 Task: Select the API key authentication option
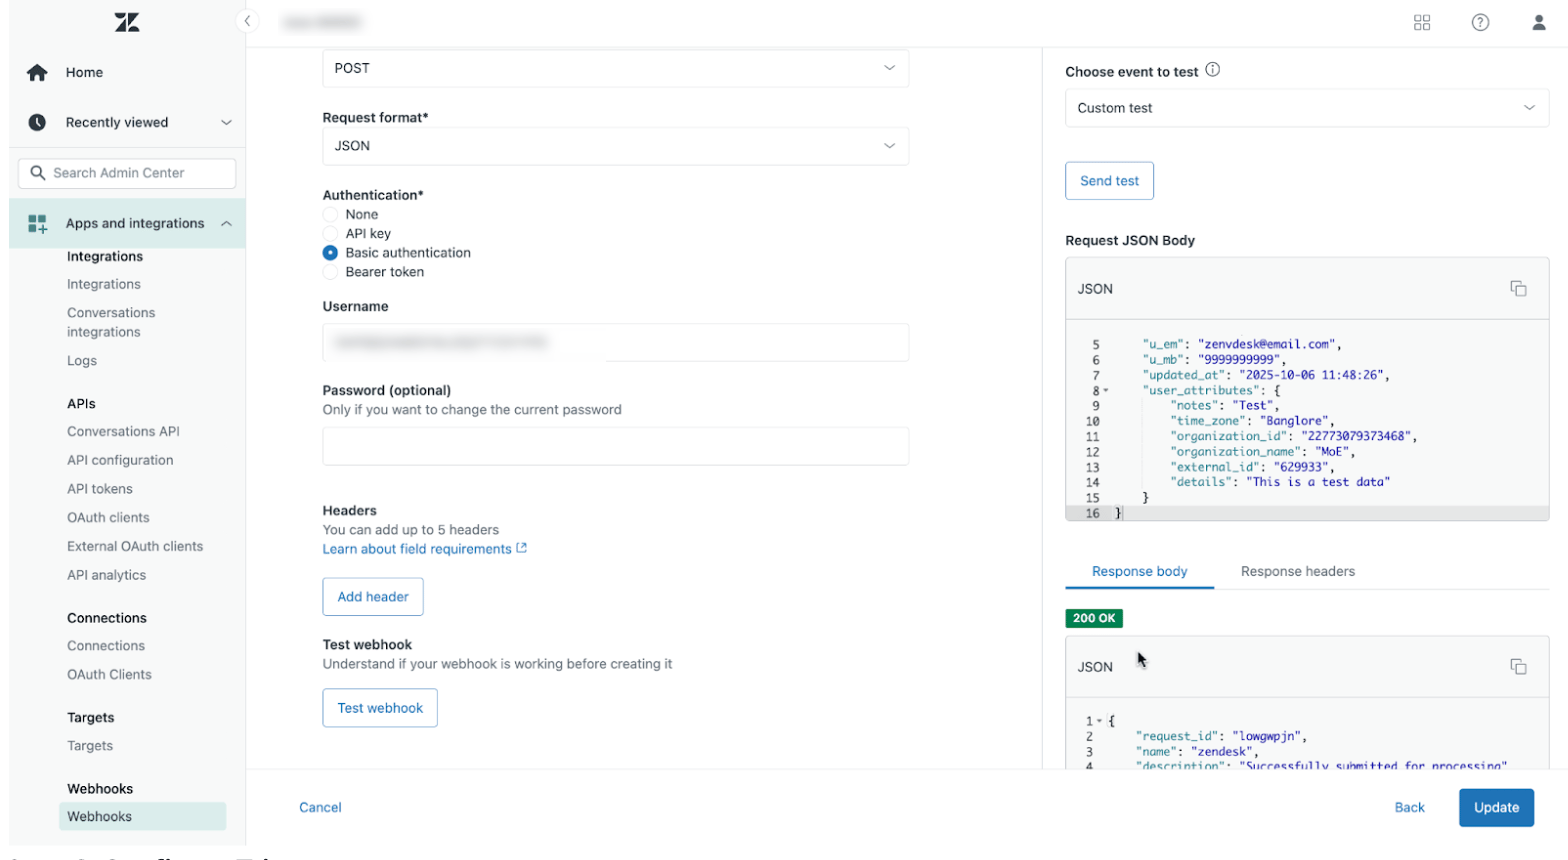pyautogui.click(x=330, y=233)
